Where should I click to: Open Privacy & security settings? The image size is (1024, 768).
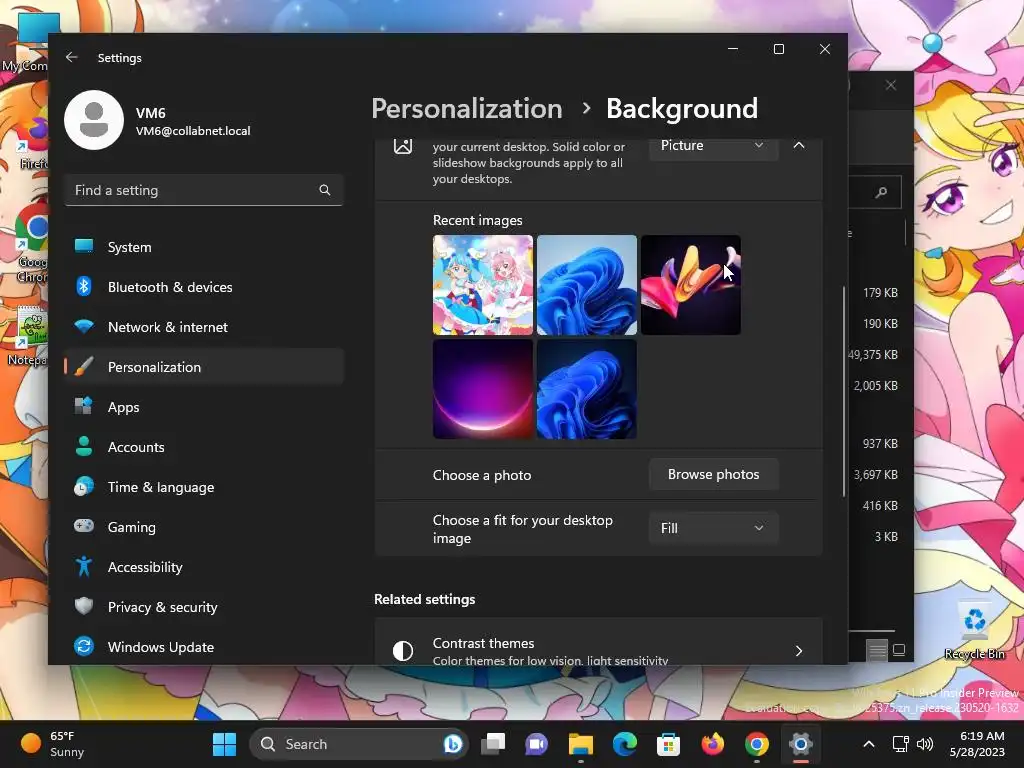pyautogui.click(x=204, y=607)
